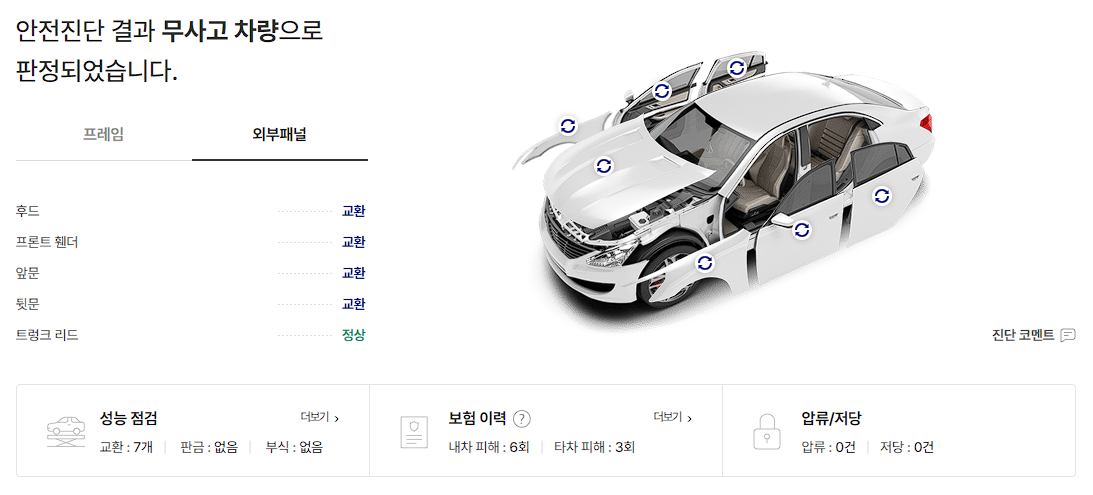Expand 더보기 for 보험 이력
Image resolution: width=1093 pixels, height=495 pixels.
pos(673,418)
